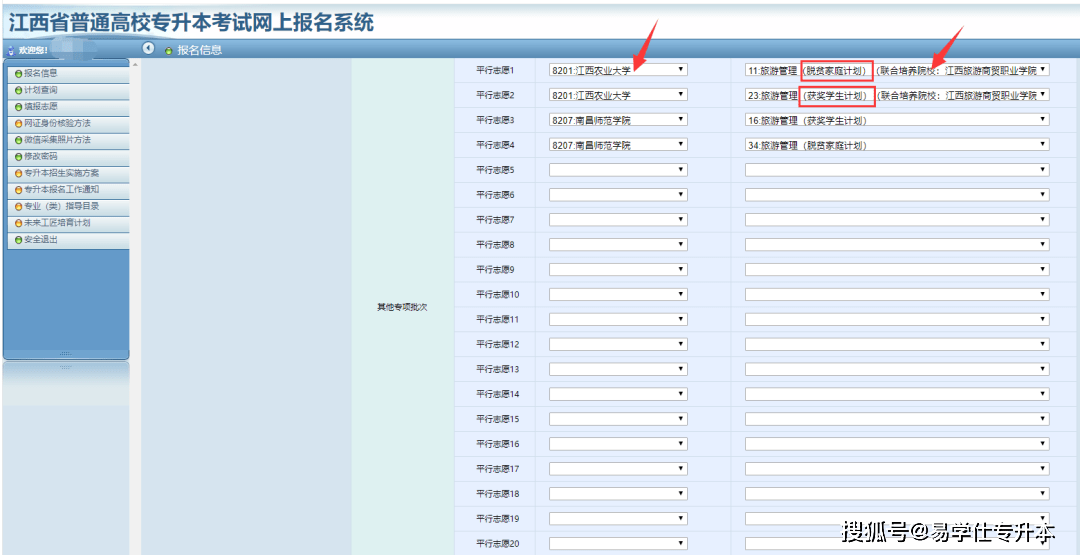Open the major dropdown for 平行志愿7

point(897,220)
